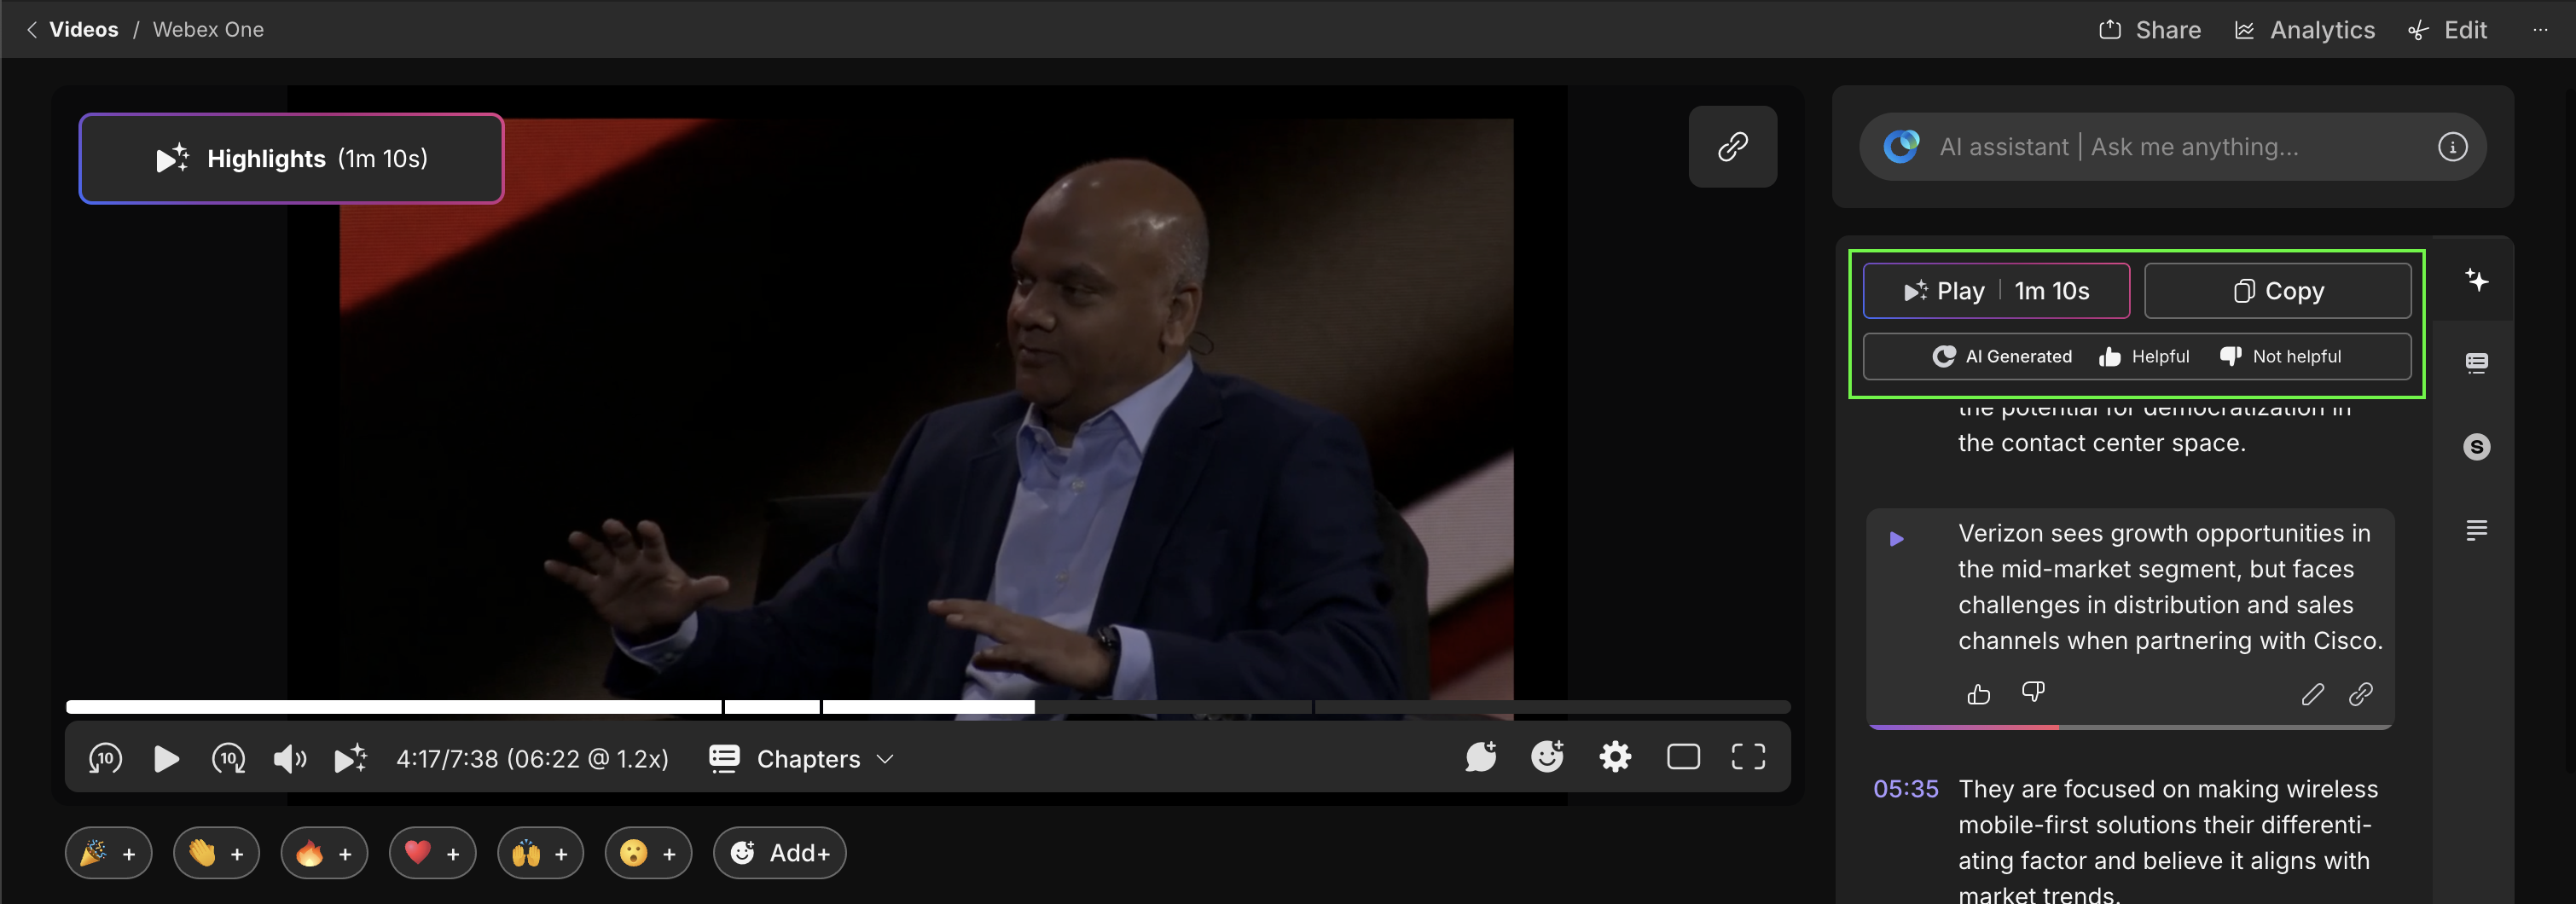This screenshot has width=2576, height=904.
Task: Mark highlights as Helpful
Action: [x=2144, y=357]
